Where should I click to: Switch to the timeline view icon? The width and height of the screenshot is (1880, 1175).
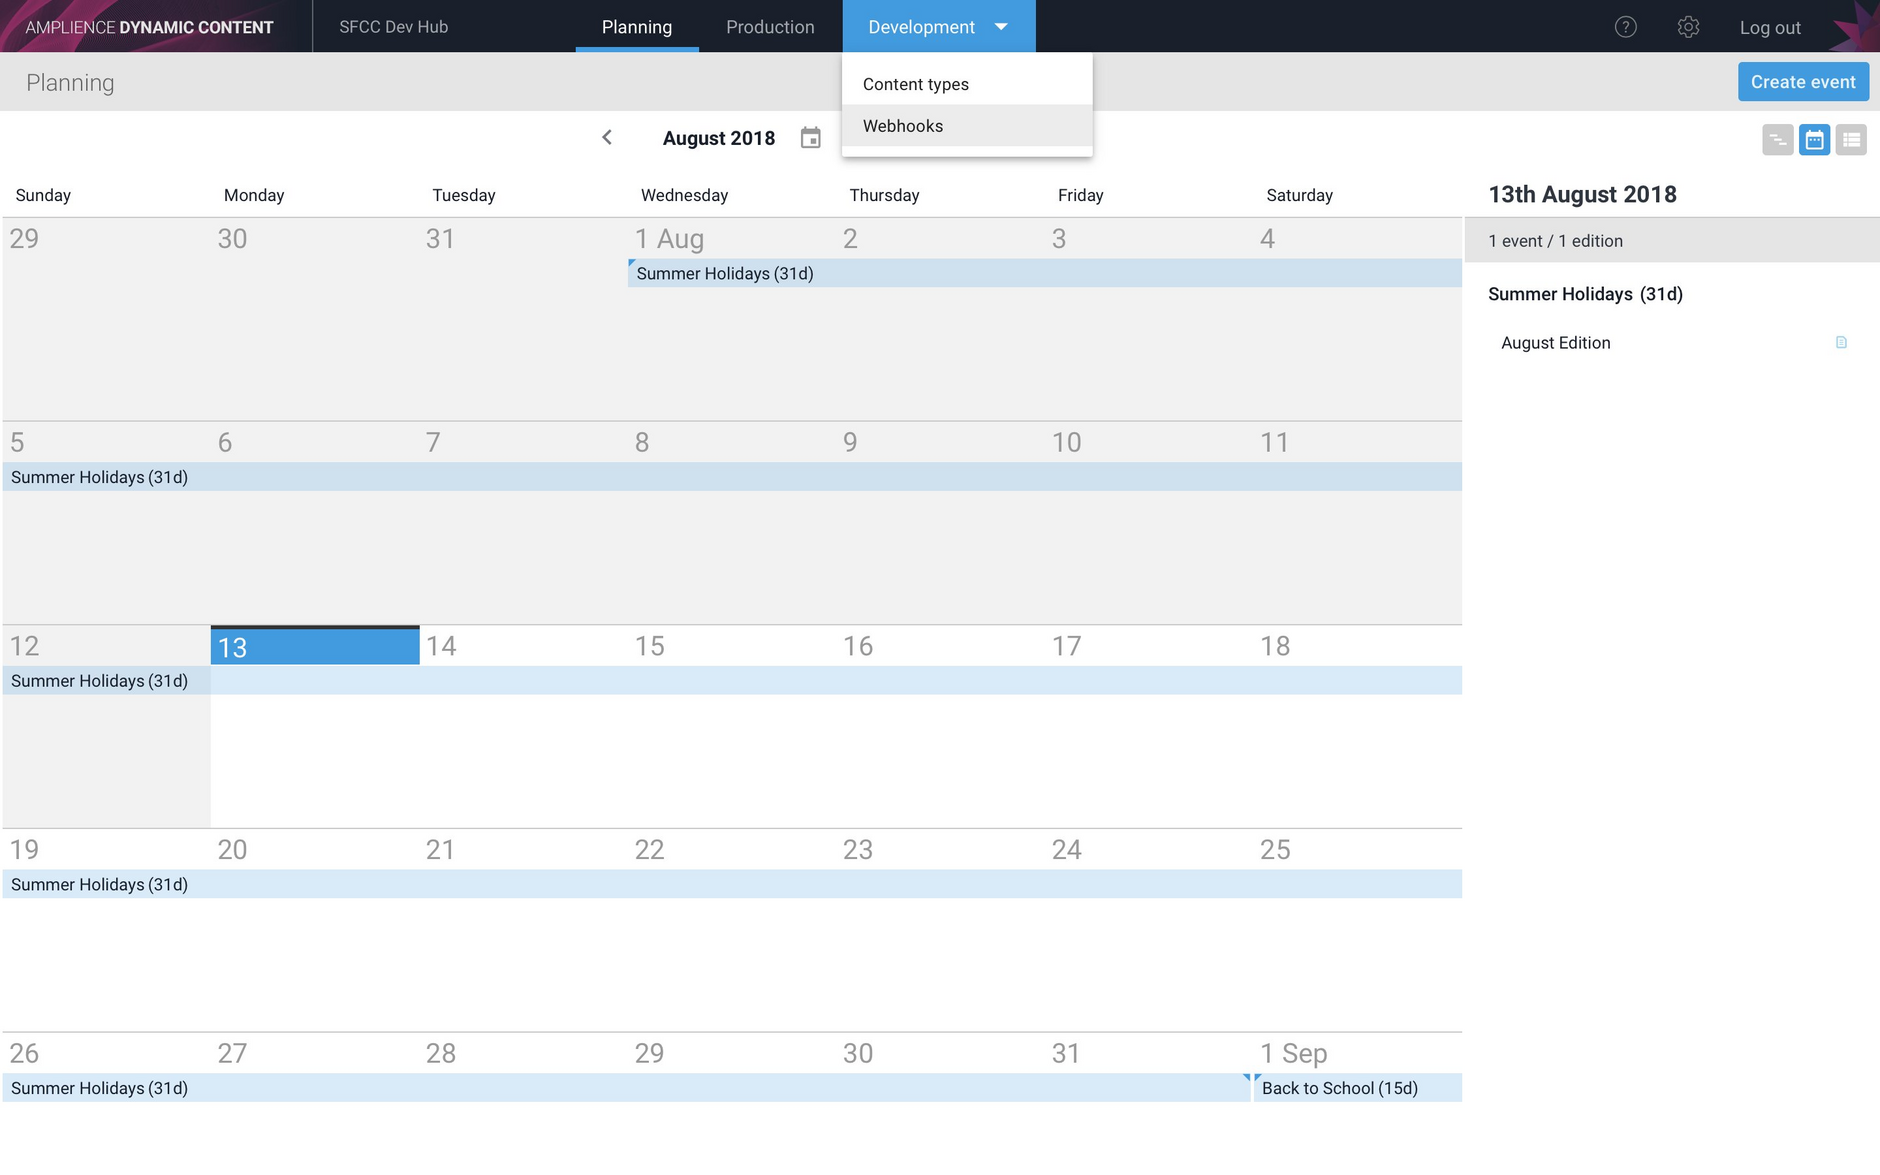pos(1777,140)
